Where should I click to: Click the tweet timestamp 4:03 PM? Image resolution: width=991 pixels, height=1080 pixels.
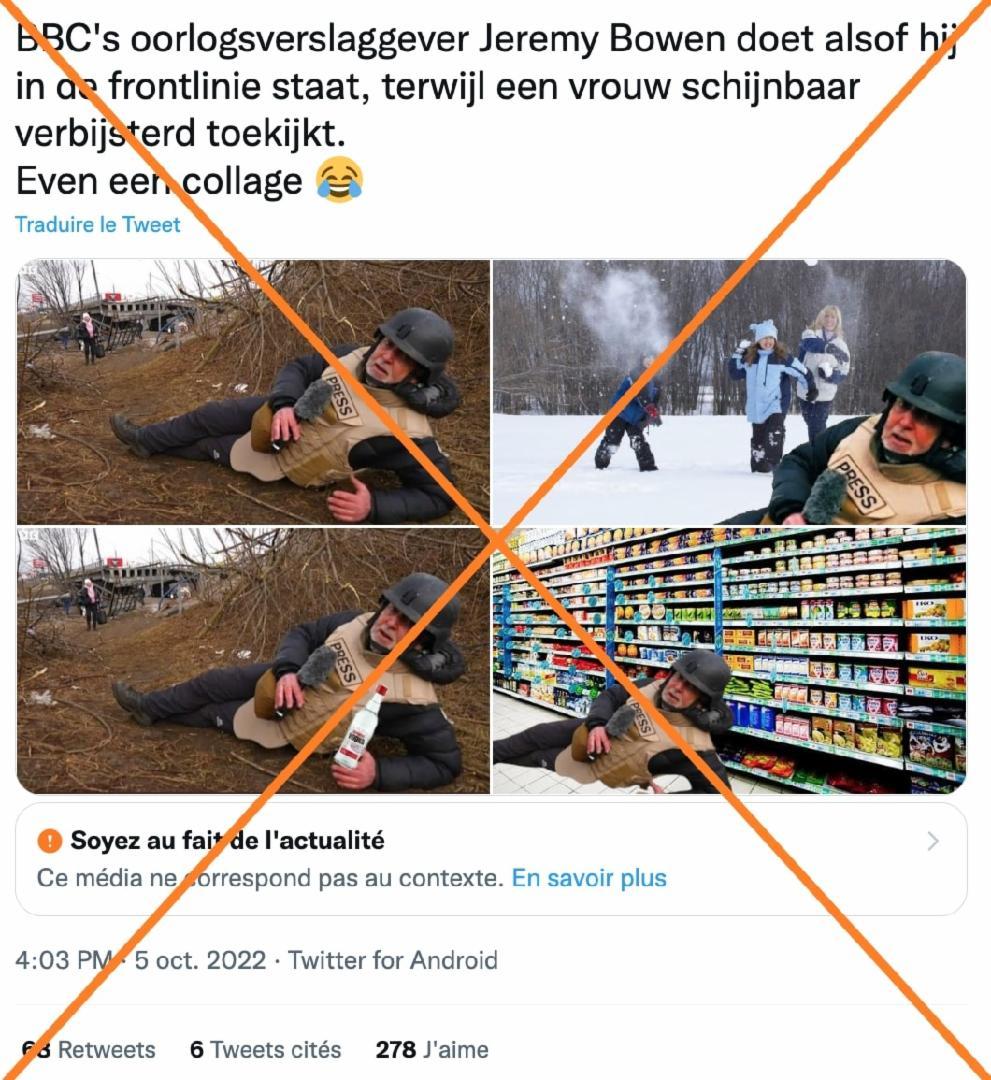64,960
